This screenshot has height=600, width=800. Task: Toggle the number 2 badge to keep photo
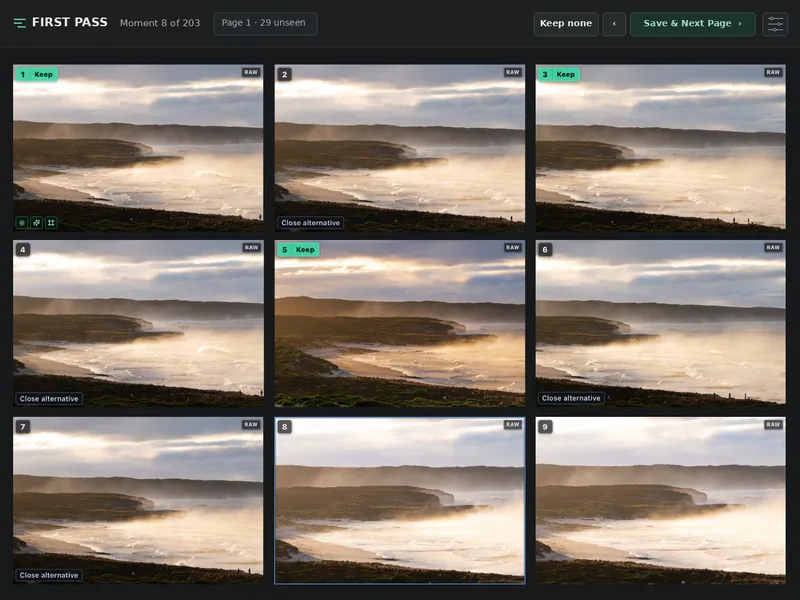tap(285, 74)
